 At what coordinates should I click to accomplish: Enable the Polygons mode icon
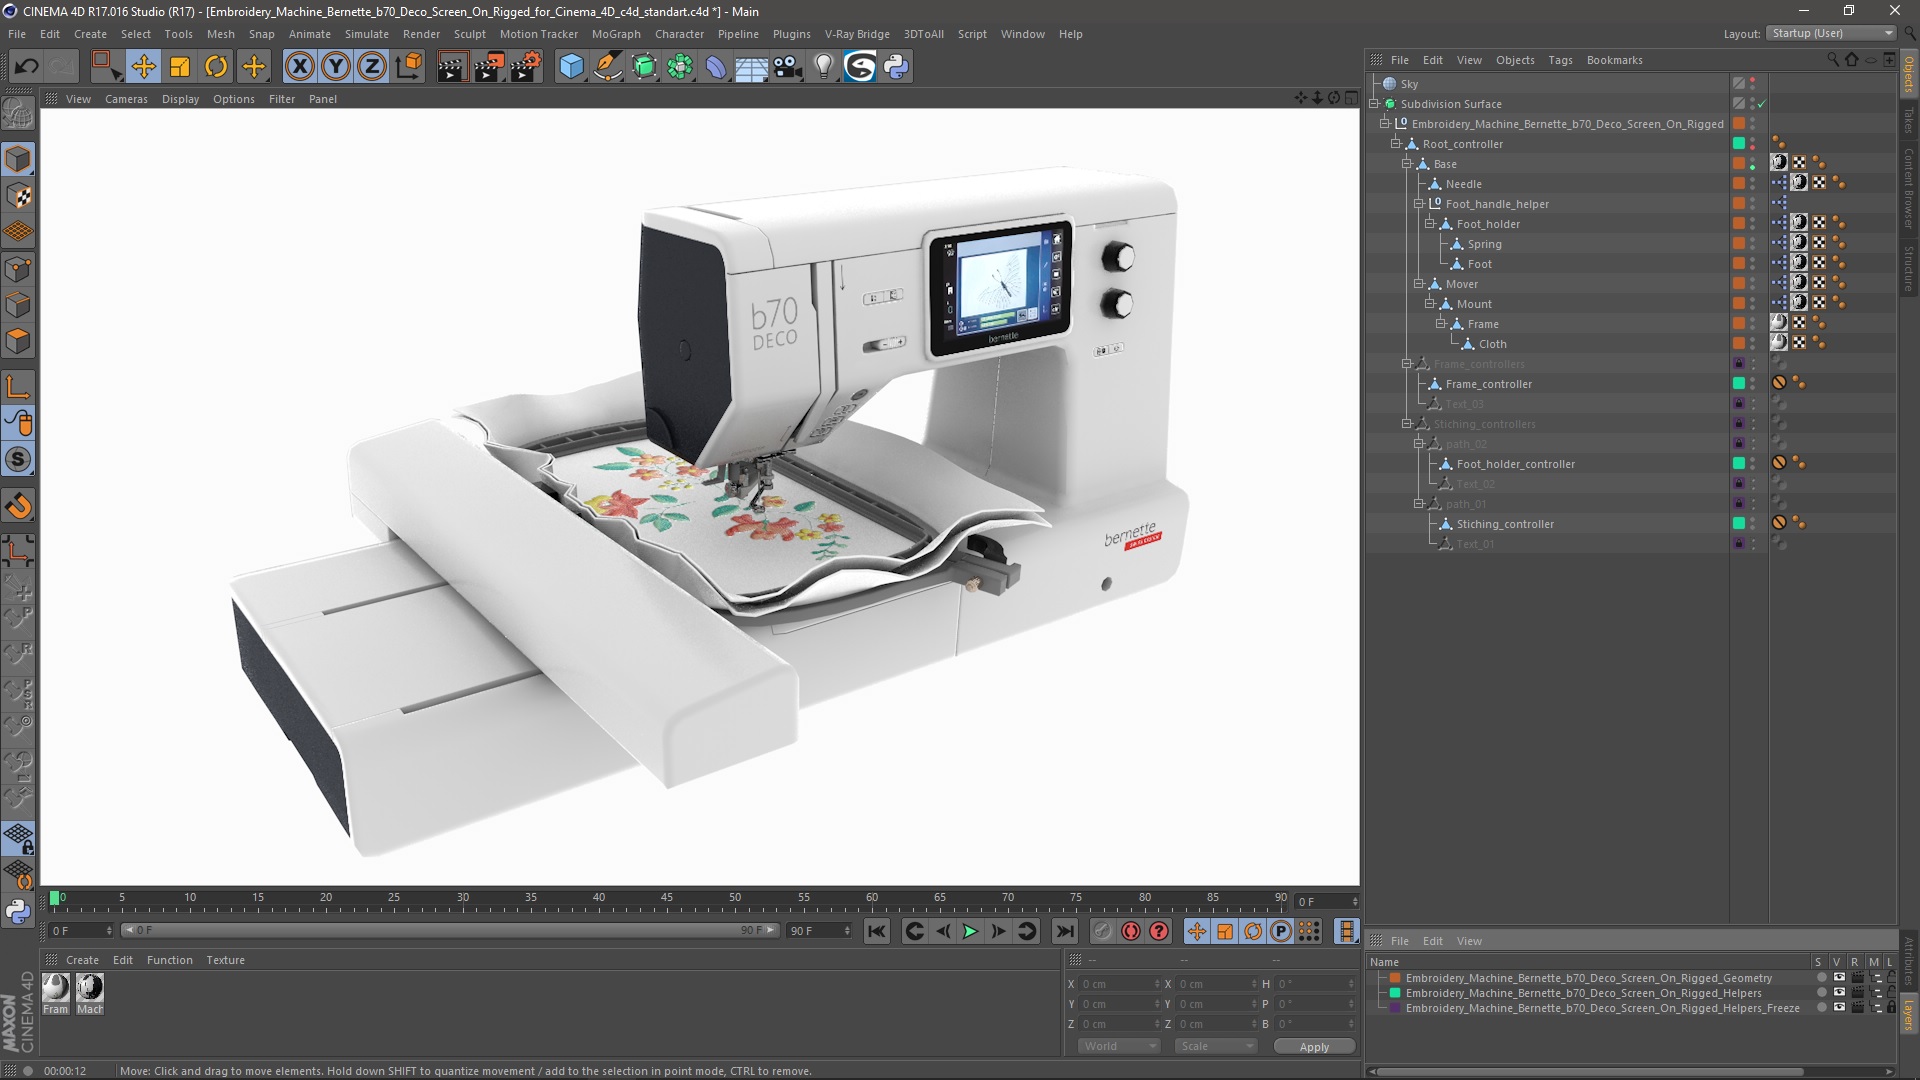coord(18,342)
